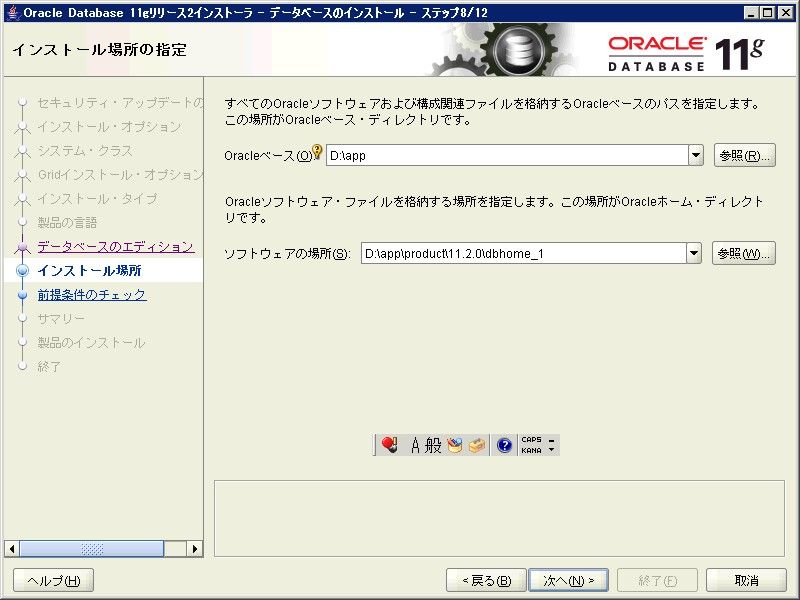Screen dimensions: 800x600
Task: Click into the ソフトウェアの場所 text field
Action: [x=520, y=253]
